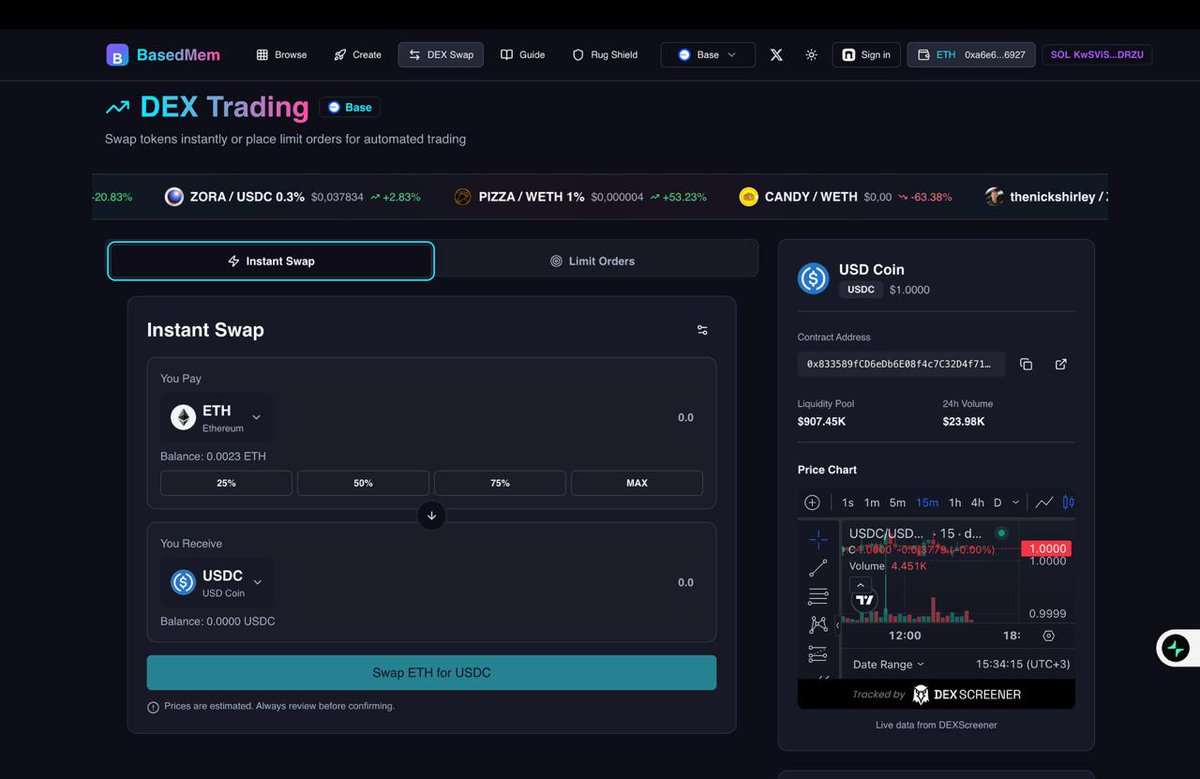Open the ETH wallet 0xa6e6...6927 button

coord(971,55)
